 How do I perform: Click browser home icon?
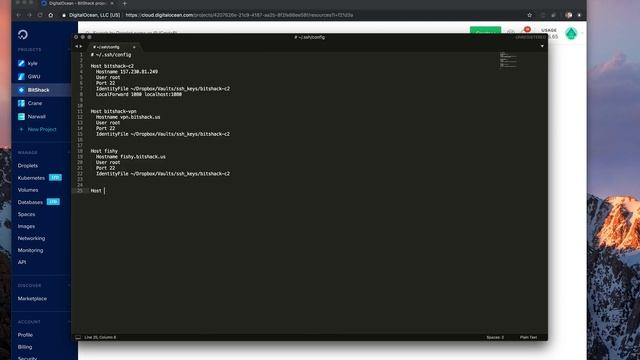[x=51, y=15]
